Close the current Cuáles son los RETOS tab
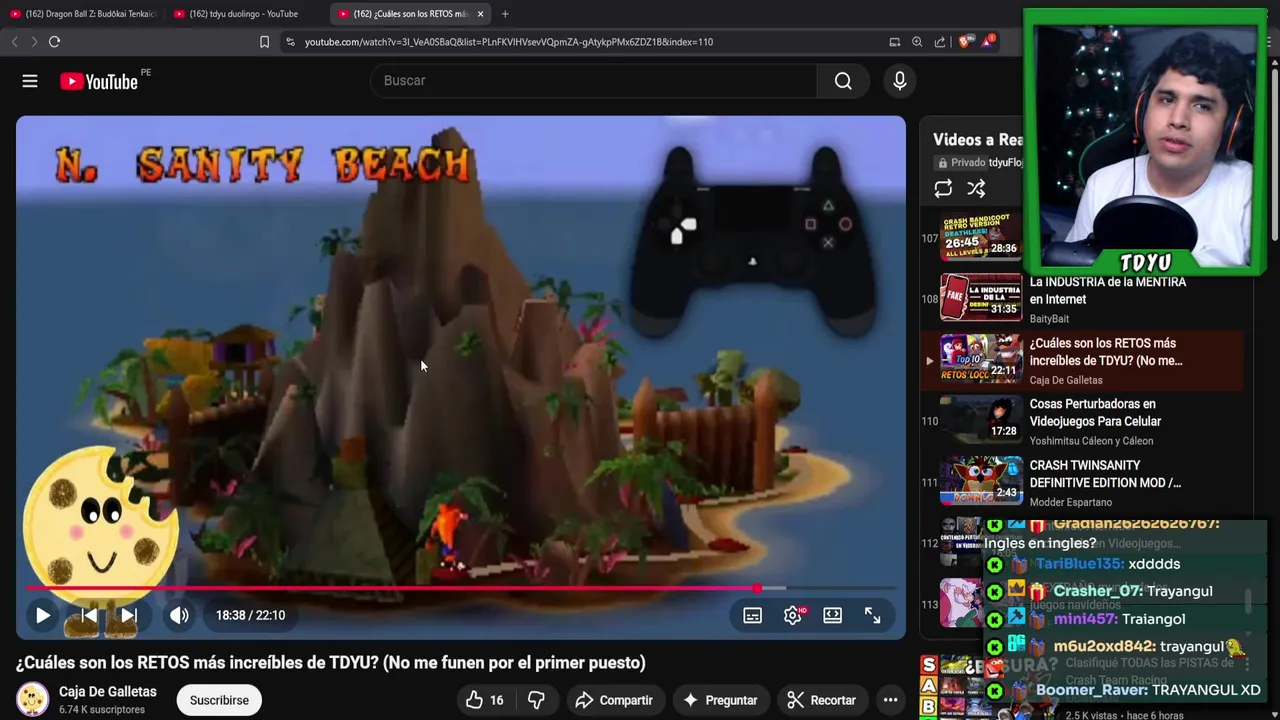Viewport: 1280px width, 720px height. (x=480, y=14)
